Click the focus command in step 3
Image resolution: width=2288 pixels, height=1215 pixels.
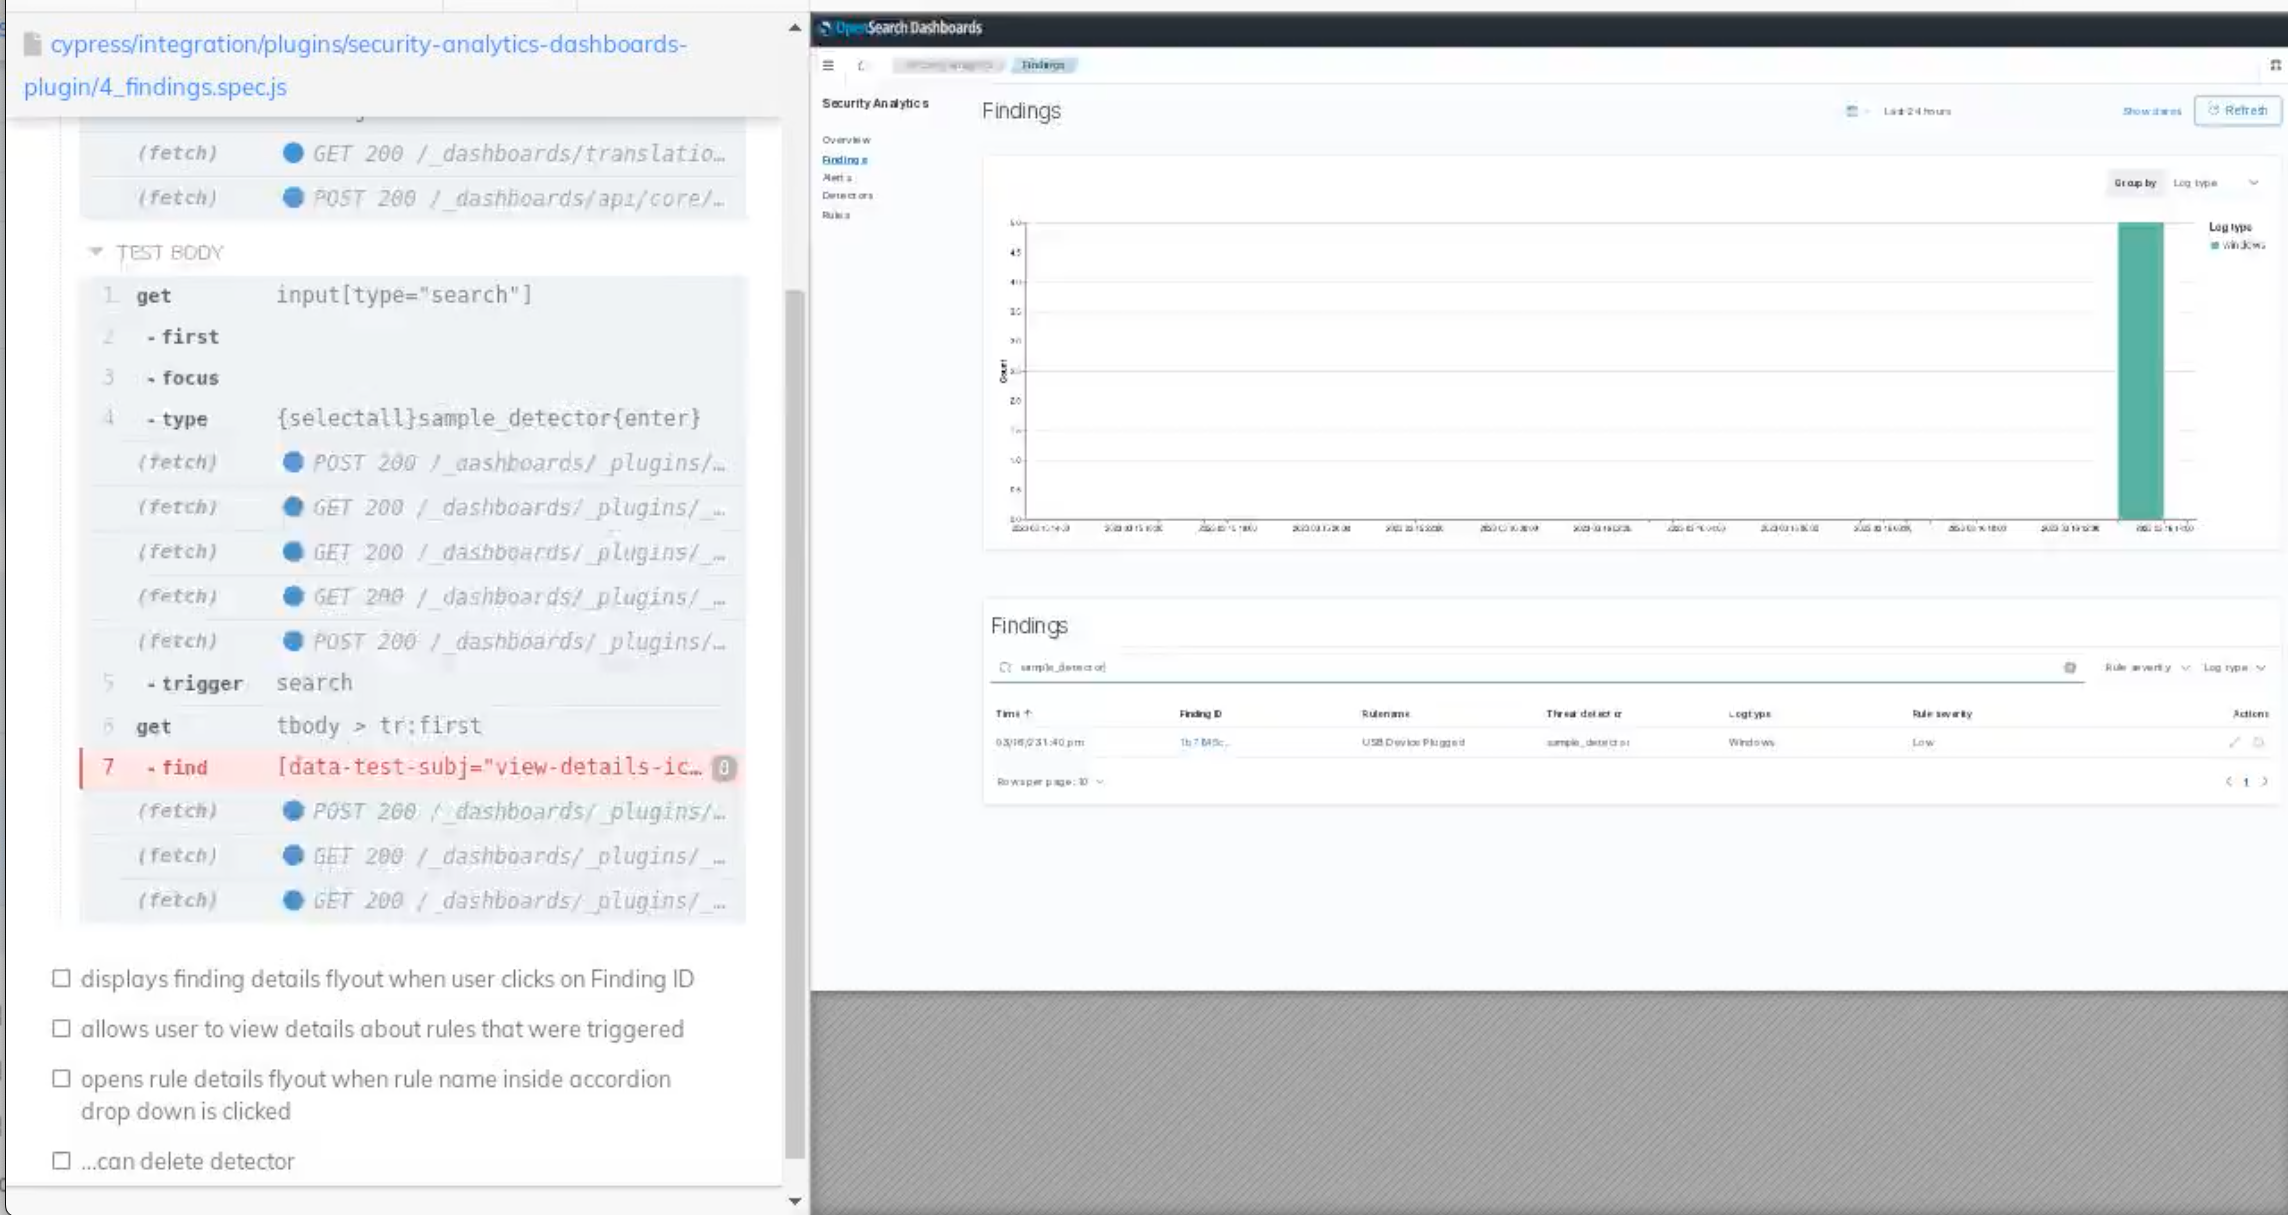[x=412, y=378]
